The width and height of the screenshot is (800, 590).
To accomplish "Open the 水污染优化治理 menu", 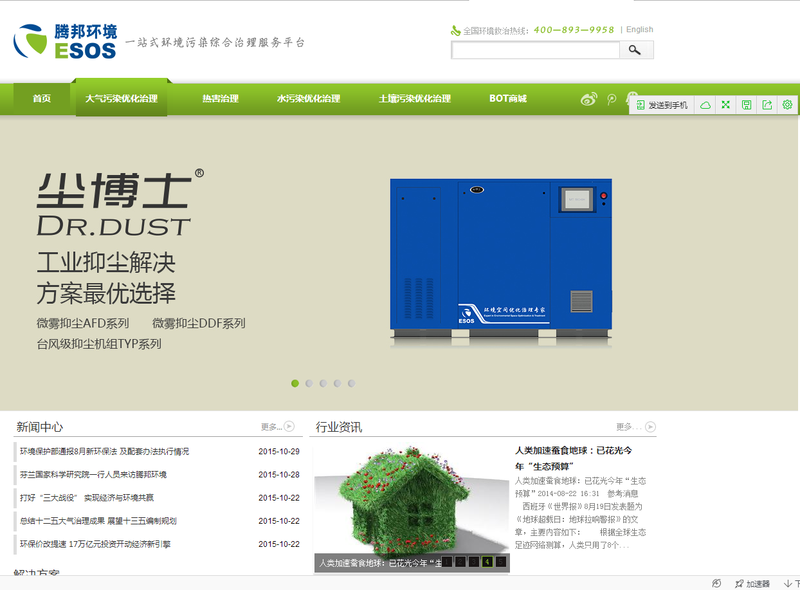I will pos(309,99).
